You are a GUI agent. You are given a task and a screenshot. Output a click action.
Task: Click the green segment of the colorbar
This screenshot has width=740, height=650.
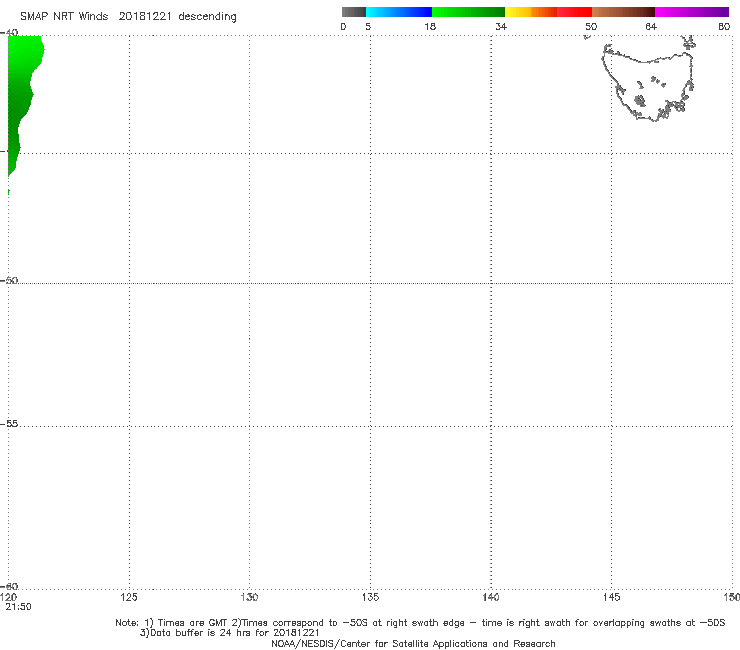(468, 12)
